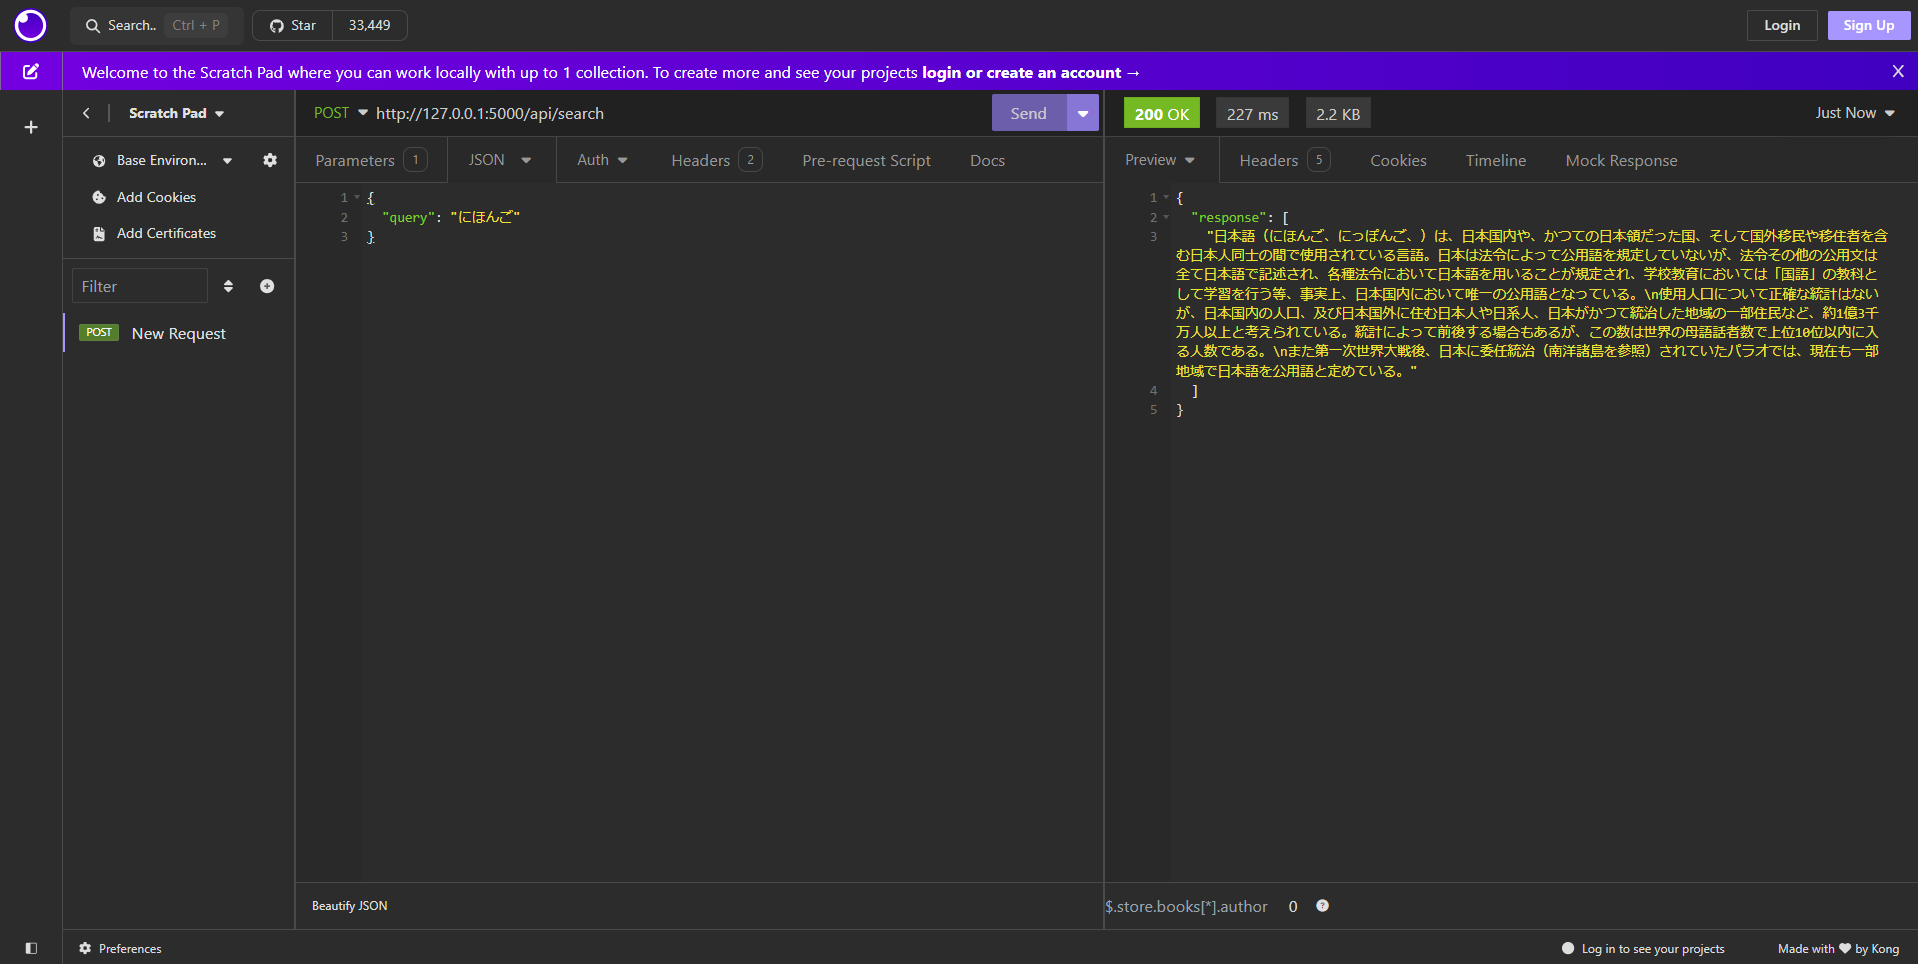
Task: Switch to request Headers tab
Action: pos(716,160)
